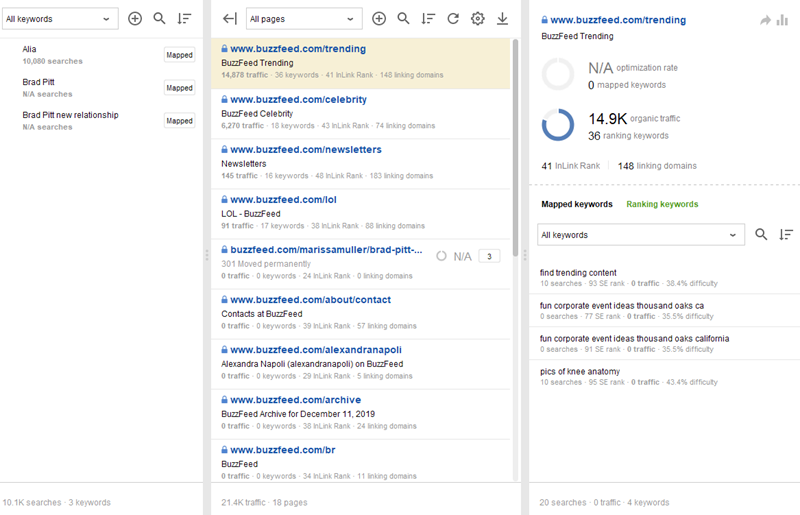Switch to the Ranking keywords tab

pos(662,204)
